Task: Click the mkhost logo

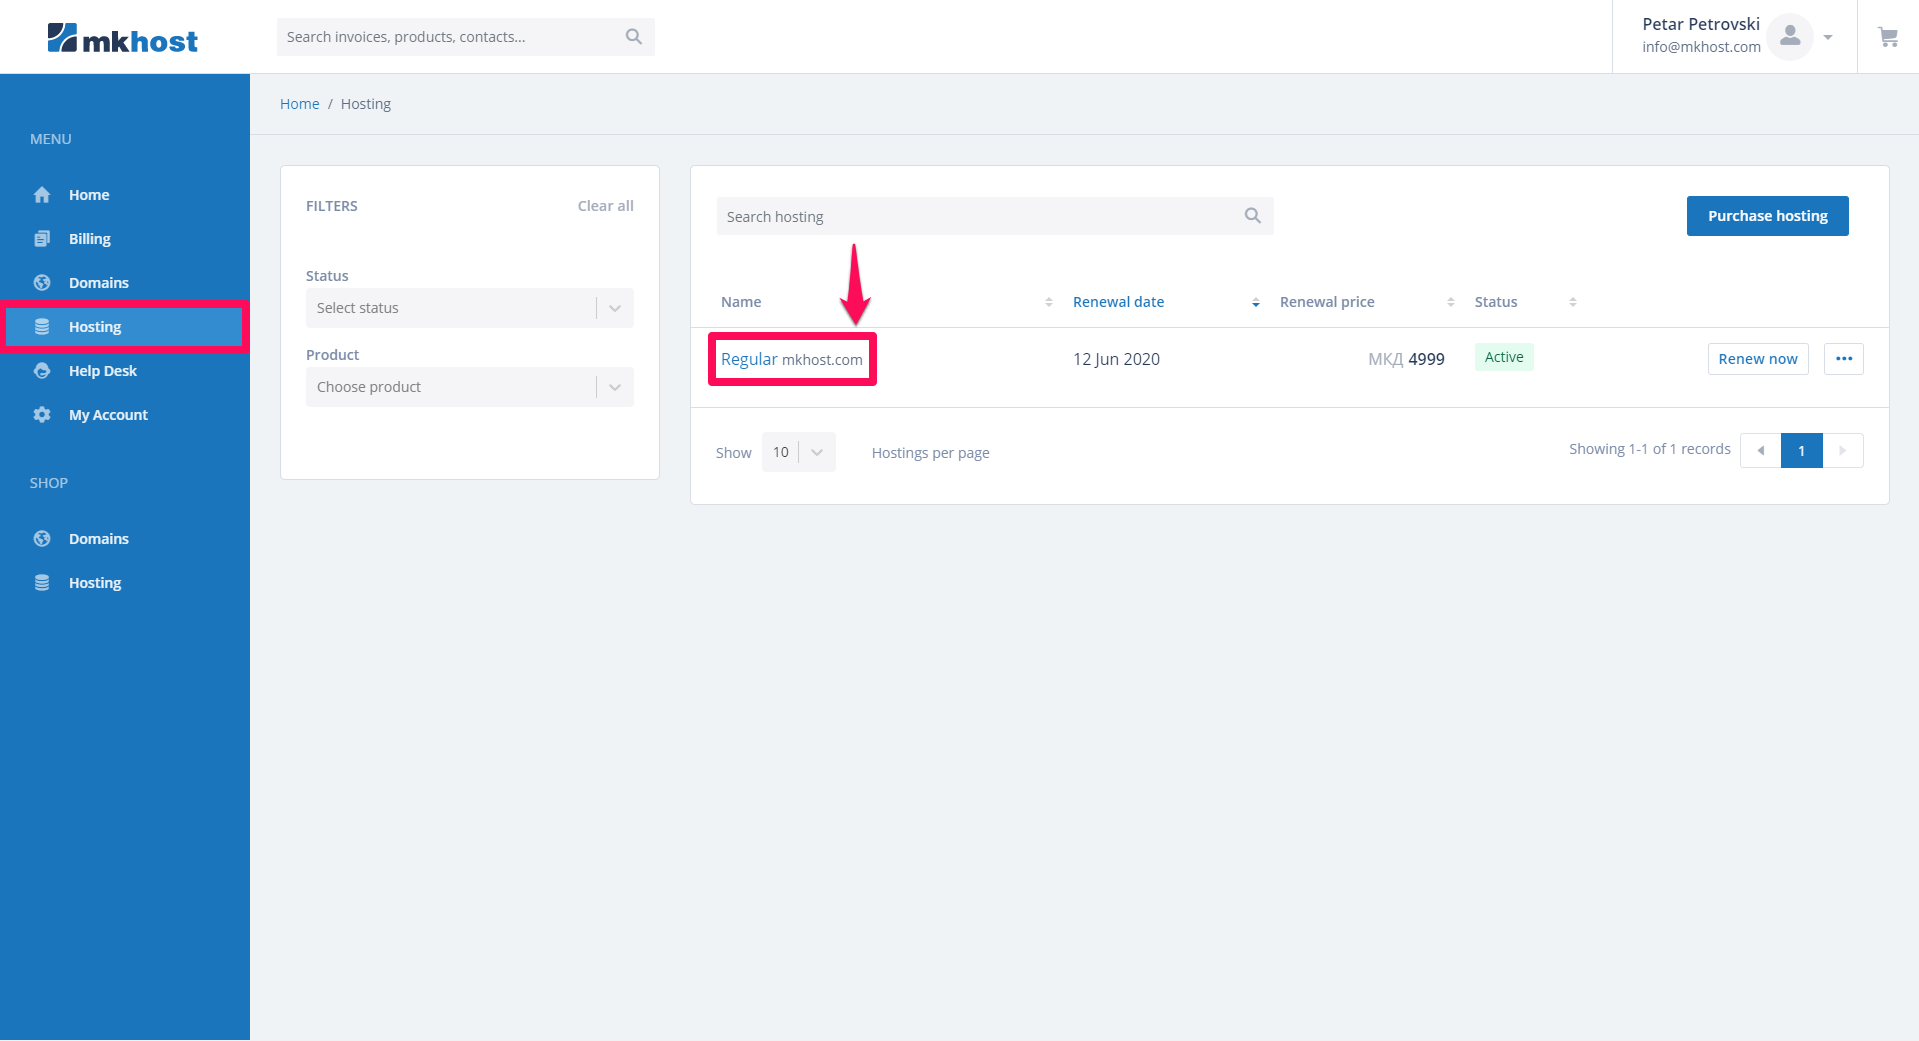Action: click(123, 39)
